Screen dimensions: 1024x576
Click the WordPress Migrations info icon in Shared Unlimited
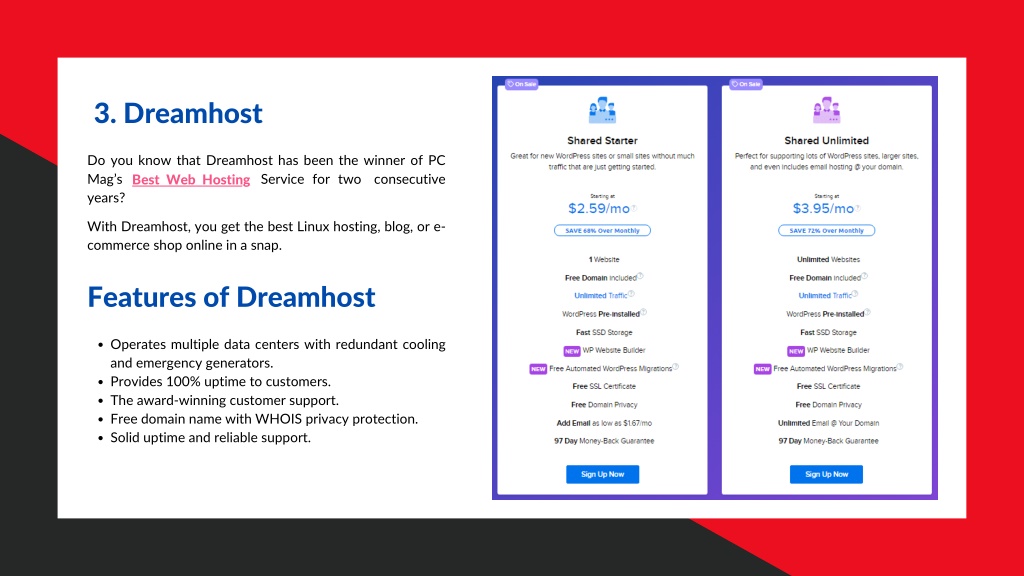click(x=900, y=367)
